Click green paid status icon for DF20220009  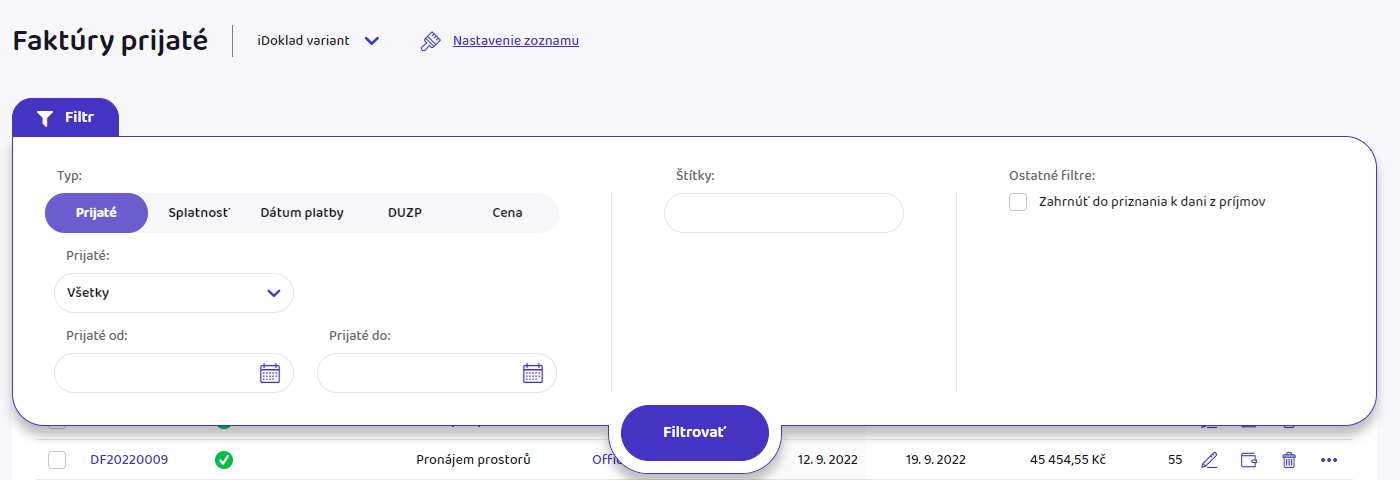tap(224, 460)
